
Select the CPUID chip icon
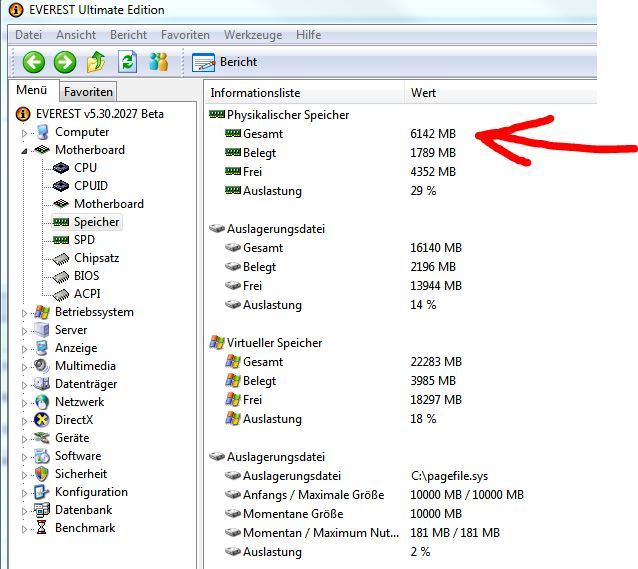point(61,186)
